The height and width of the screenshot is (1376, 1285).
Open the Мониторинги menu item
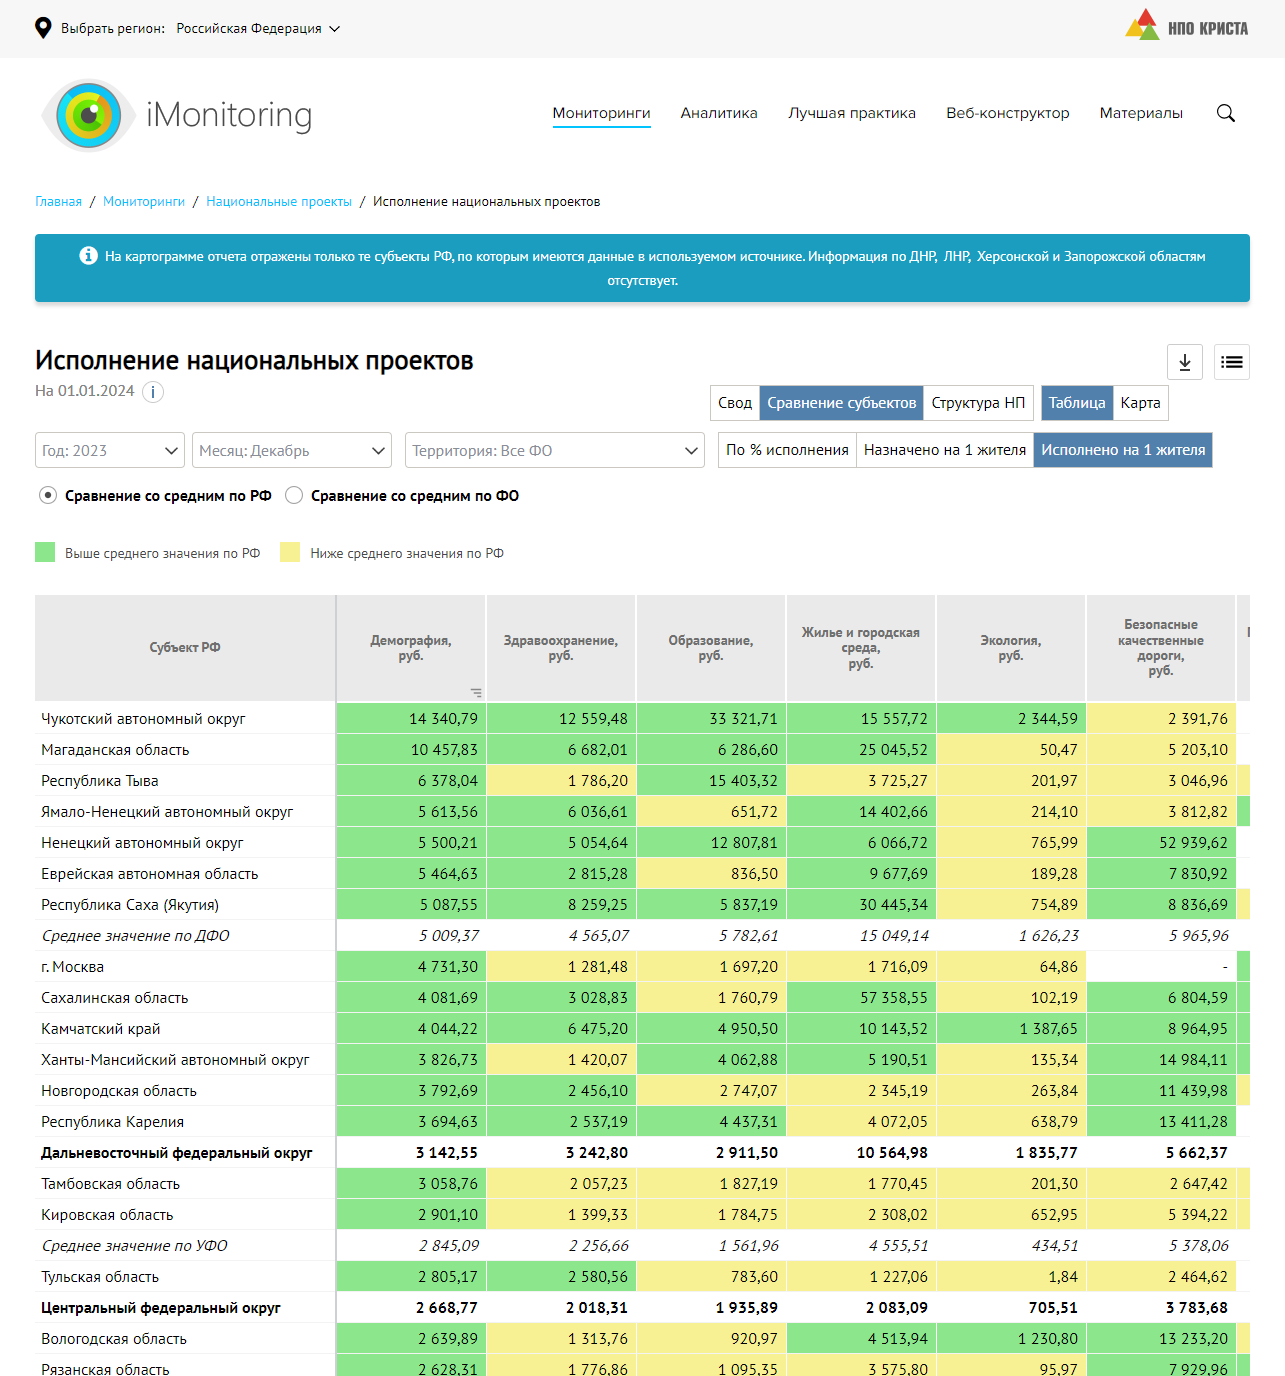pos(602,113)
